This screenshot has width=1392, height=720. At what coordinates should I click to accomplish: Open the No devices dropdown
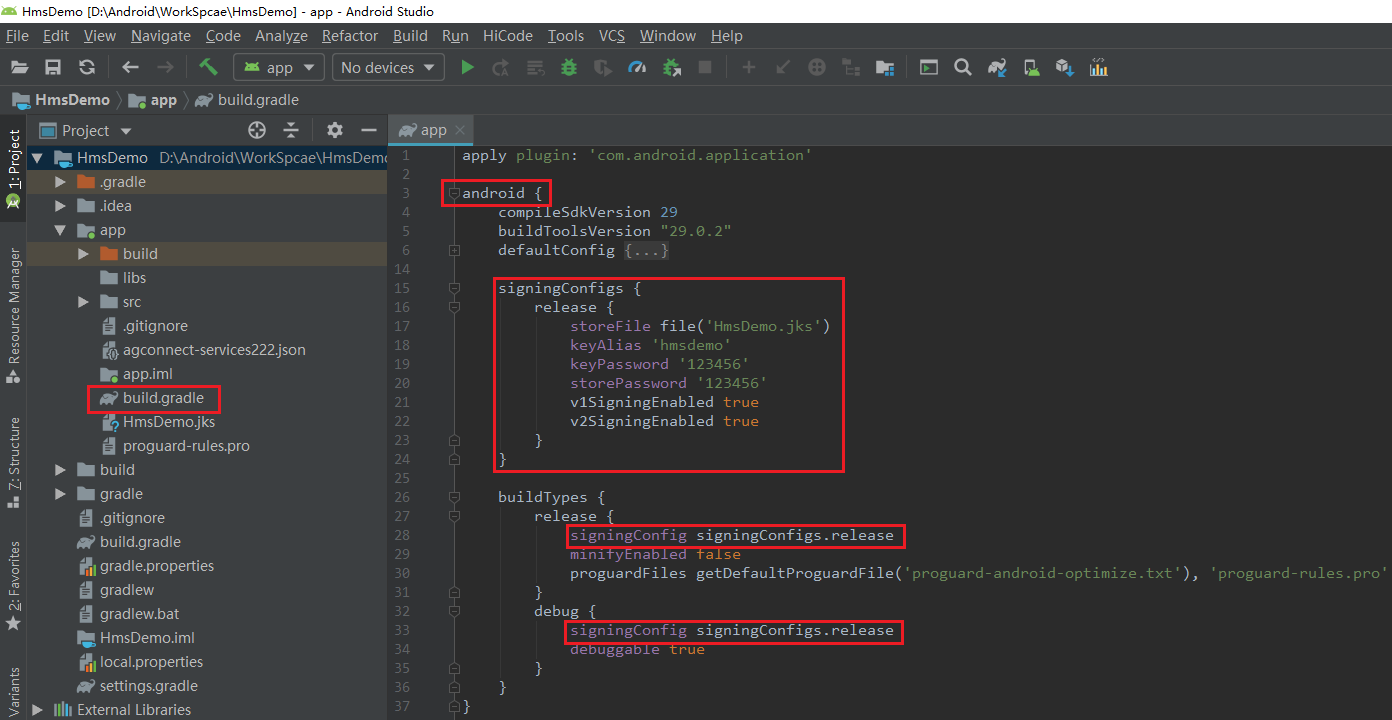[389, 67]
